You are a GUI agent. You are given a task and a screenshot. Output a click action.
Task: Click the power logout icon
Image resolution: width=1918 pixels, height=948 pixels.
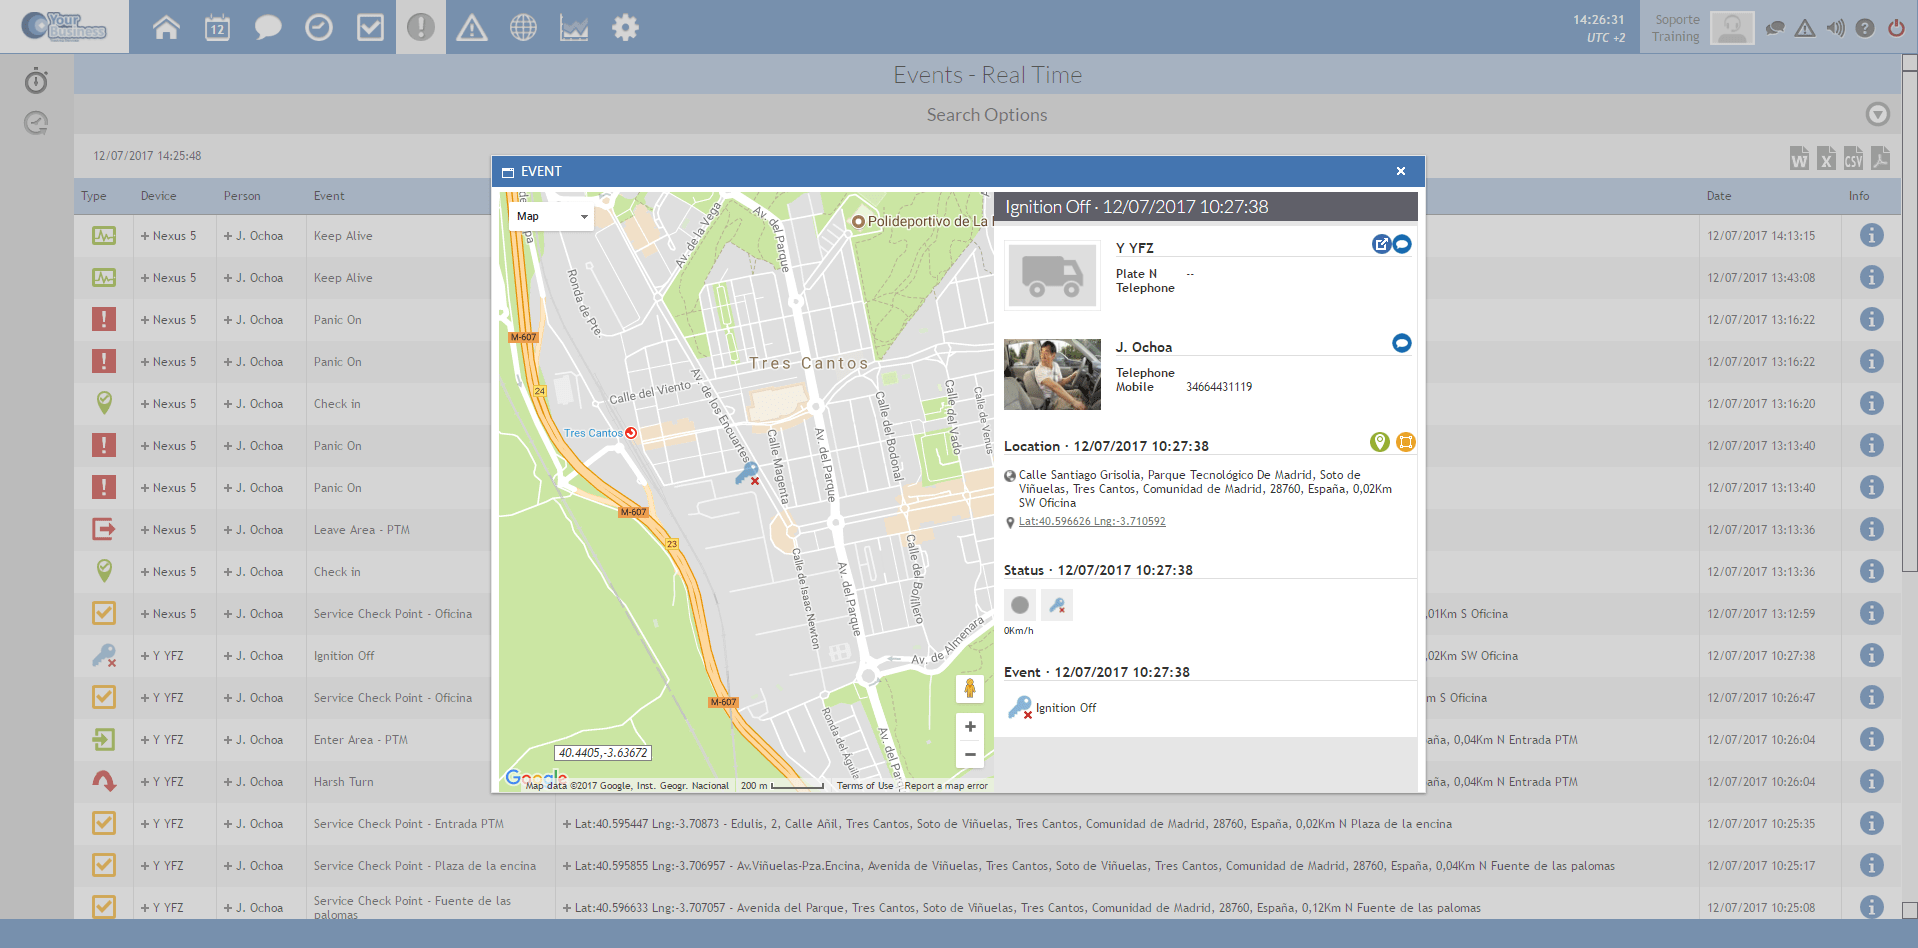(1896, 28)
